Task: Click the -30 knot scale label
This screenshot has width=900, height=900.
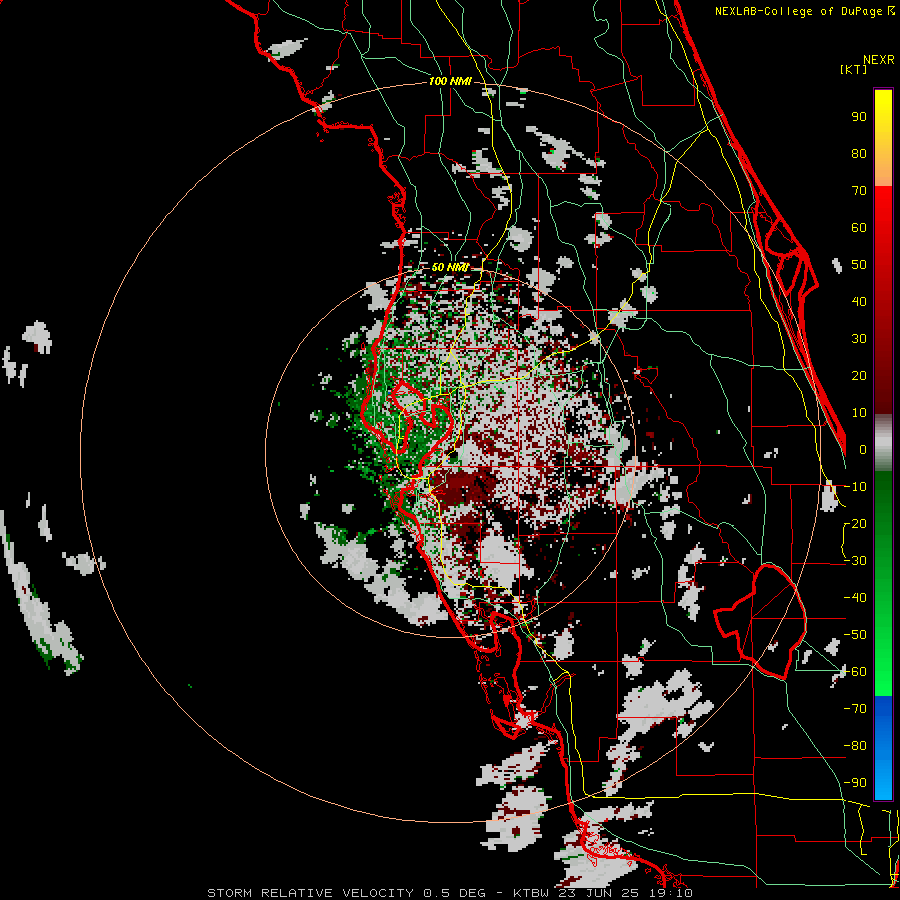Action: tap(855, 561)
